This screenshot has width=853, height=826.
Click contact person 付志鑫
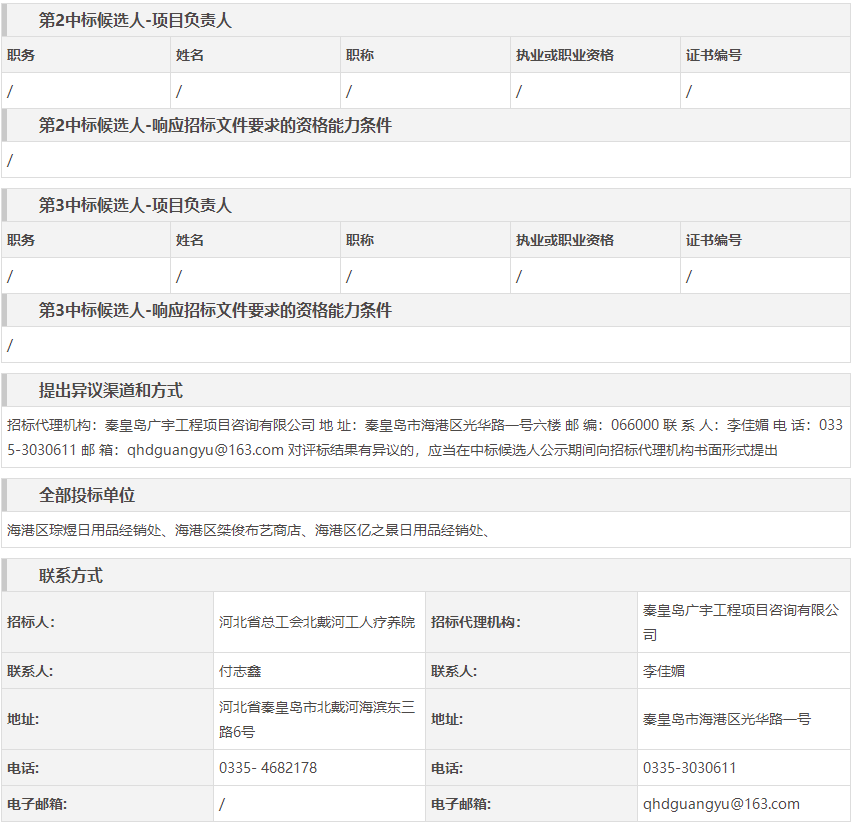[240, 671]
